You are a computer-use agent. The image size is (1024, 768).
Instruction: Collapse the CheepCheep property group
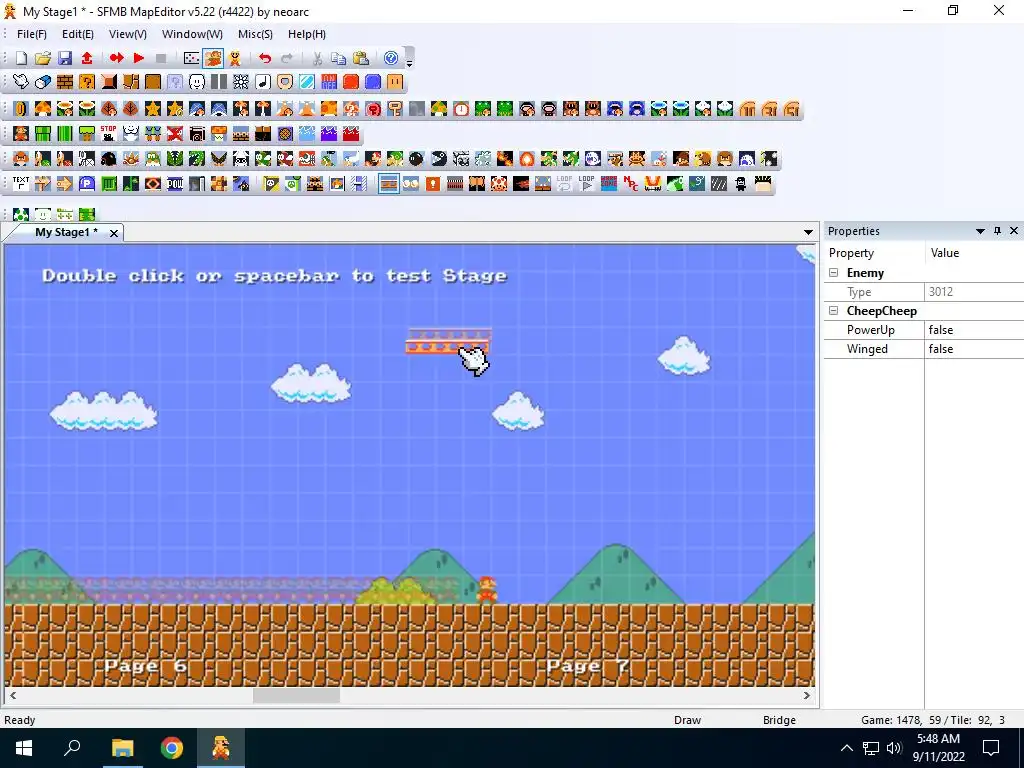click(x=834, y=311)
